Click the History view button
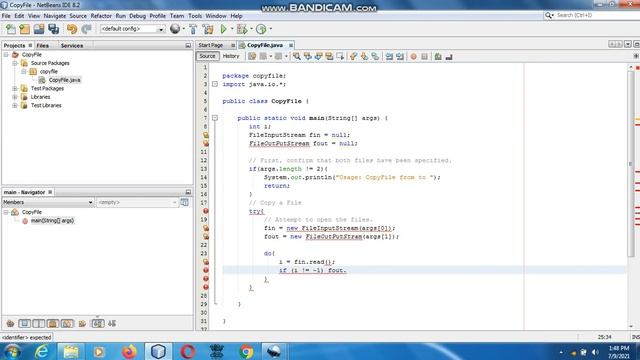 231,56
